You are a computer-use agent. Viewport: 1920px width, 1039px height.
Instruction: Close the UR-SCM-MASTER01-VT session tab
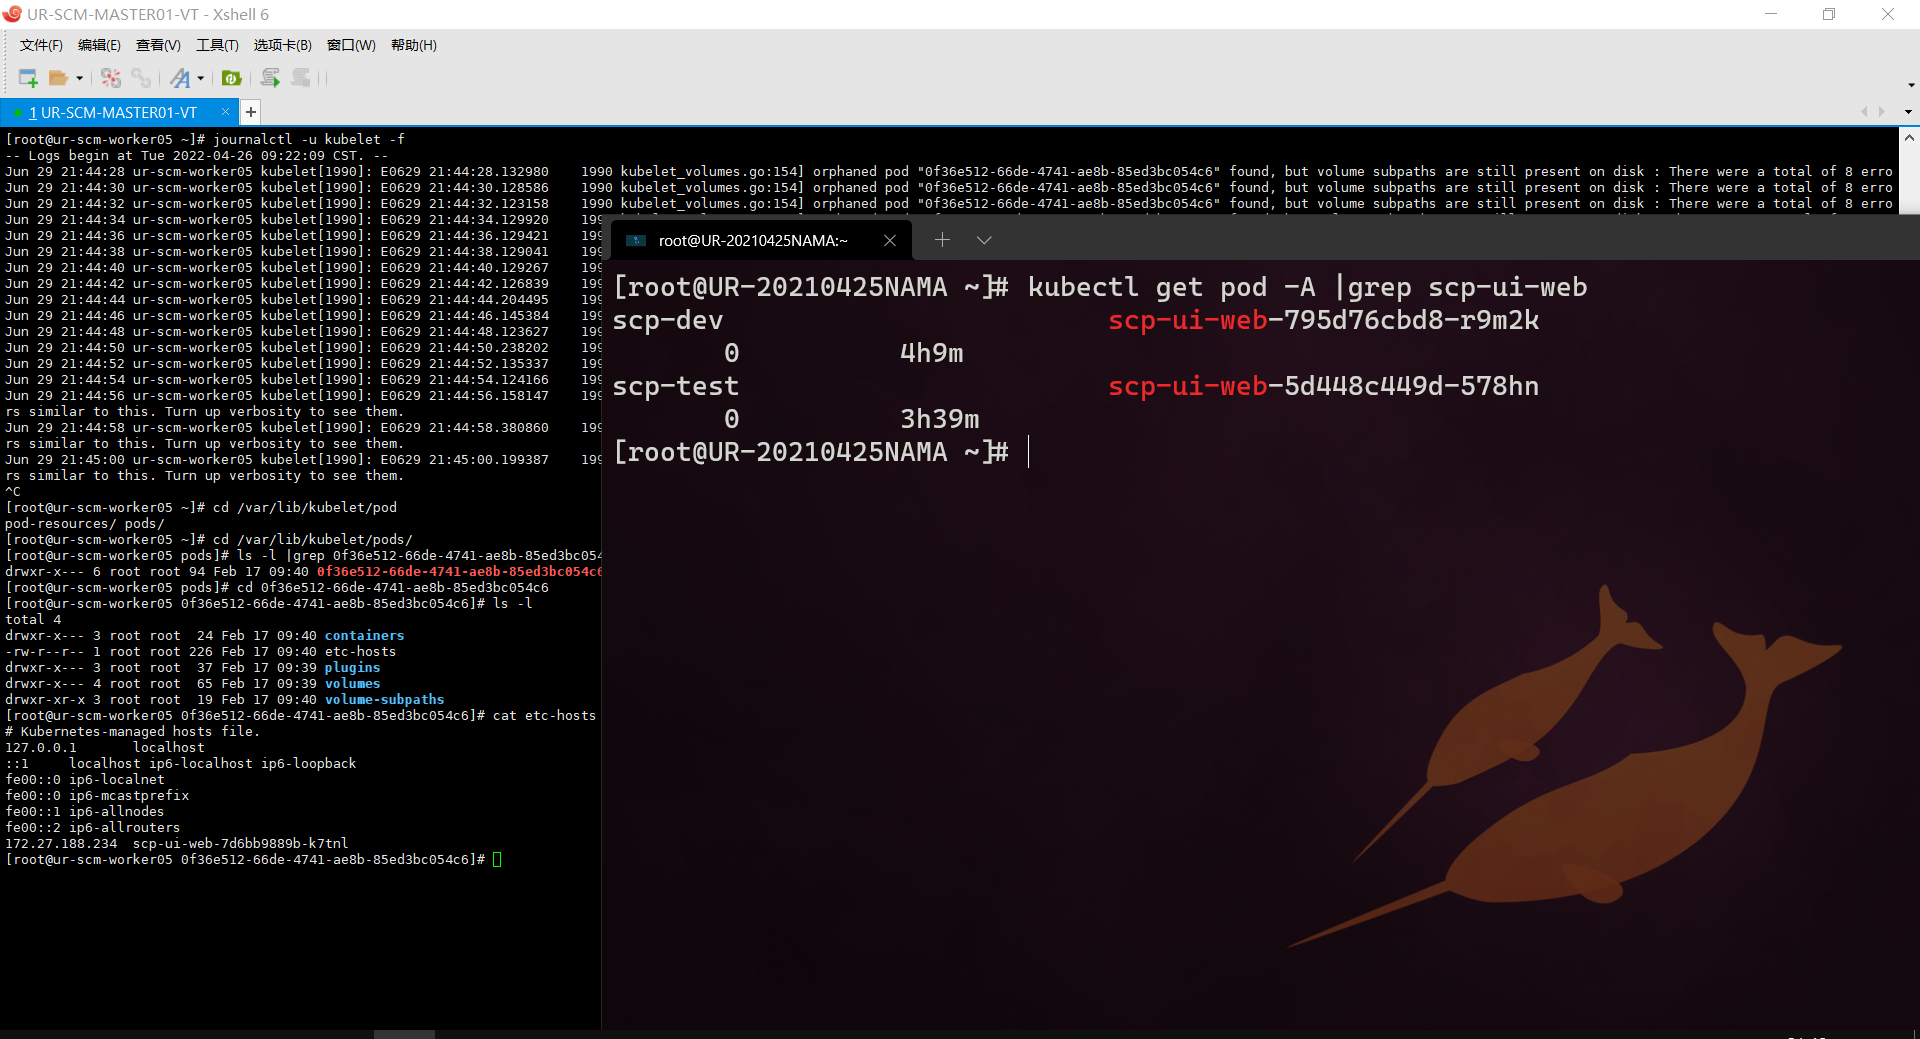coord(225,112)
